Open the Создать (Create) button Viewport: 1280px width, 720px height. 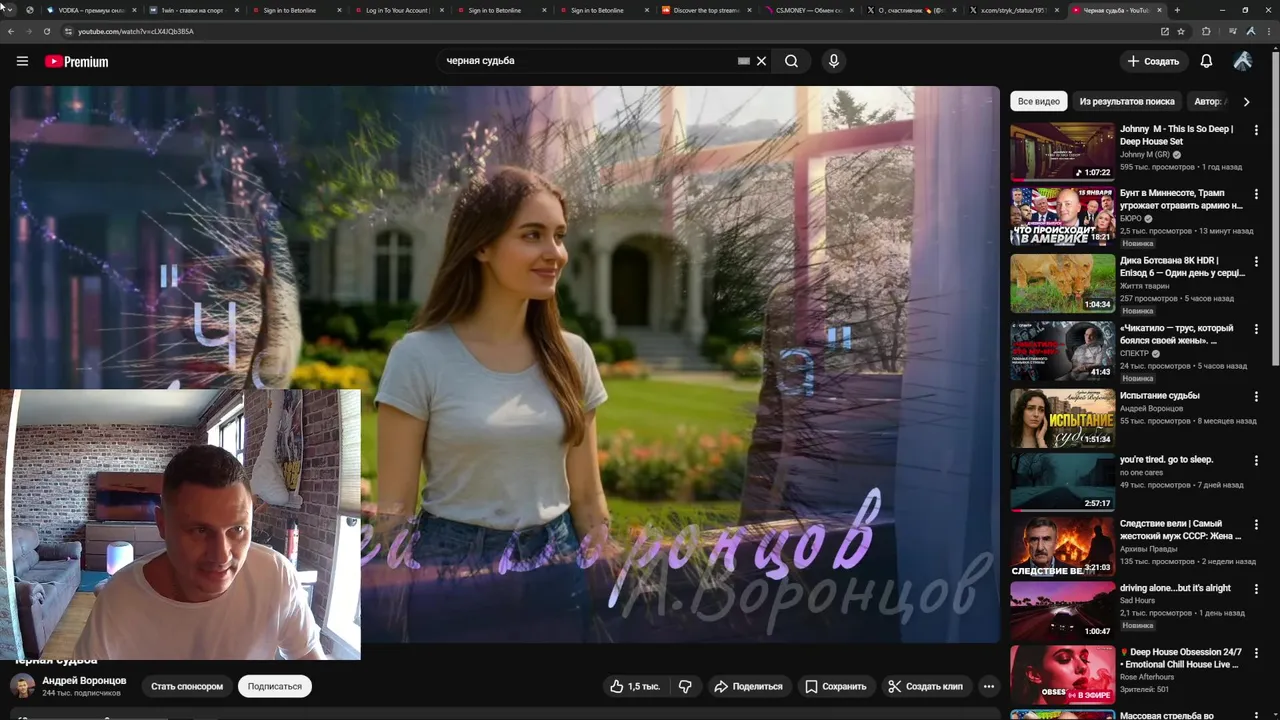pos(1153,61)
